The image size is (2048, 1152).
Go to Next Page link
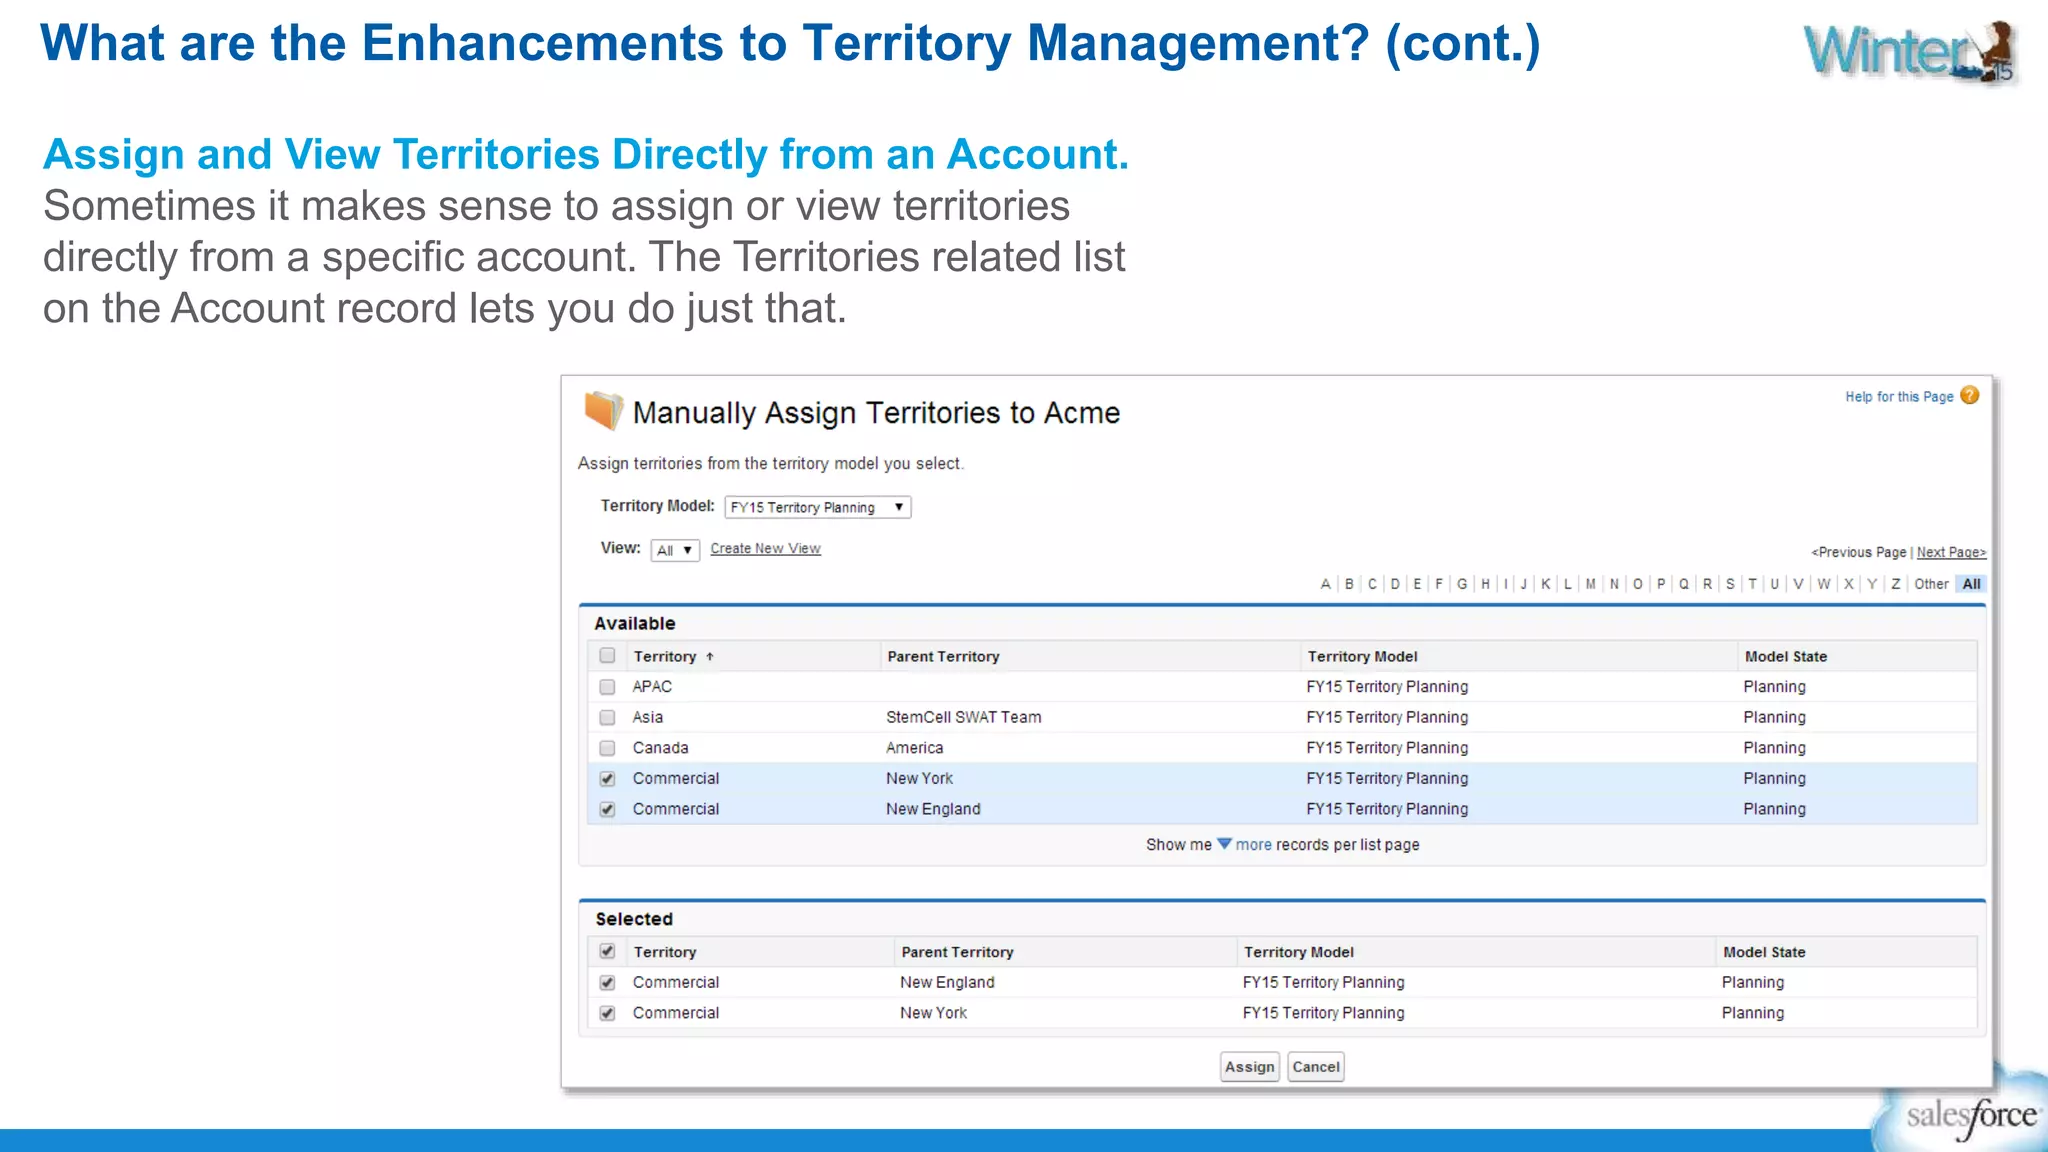click(x=1951, y=552)
